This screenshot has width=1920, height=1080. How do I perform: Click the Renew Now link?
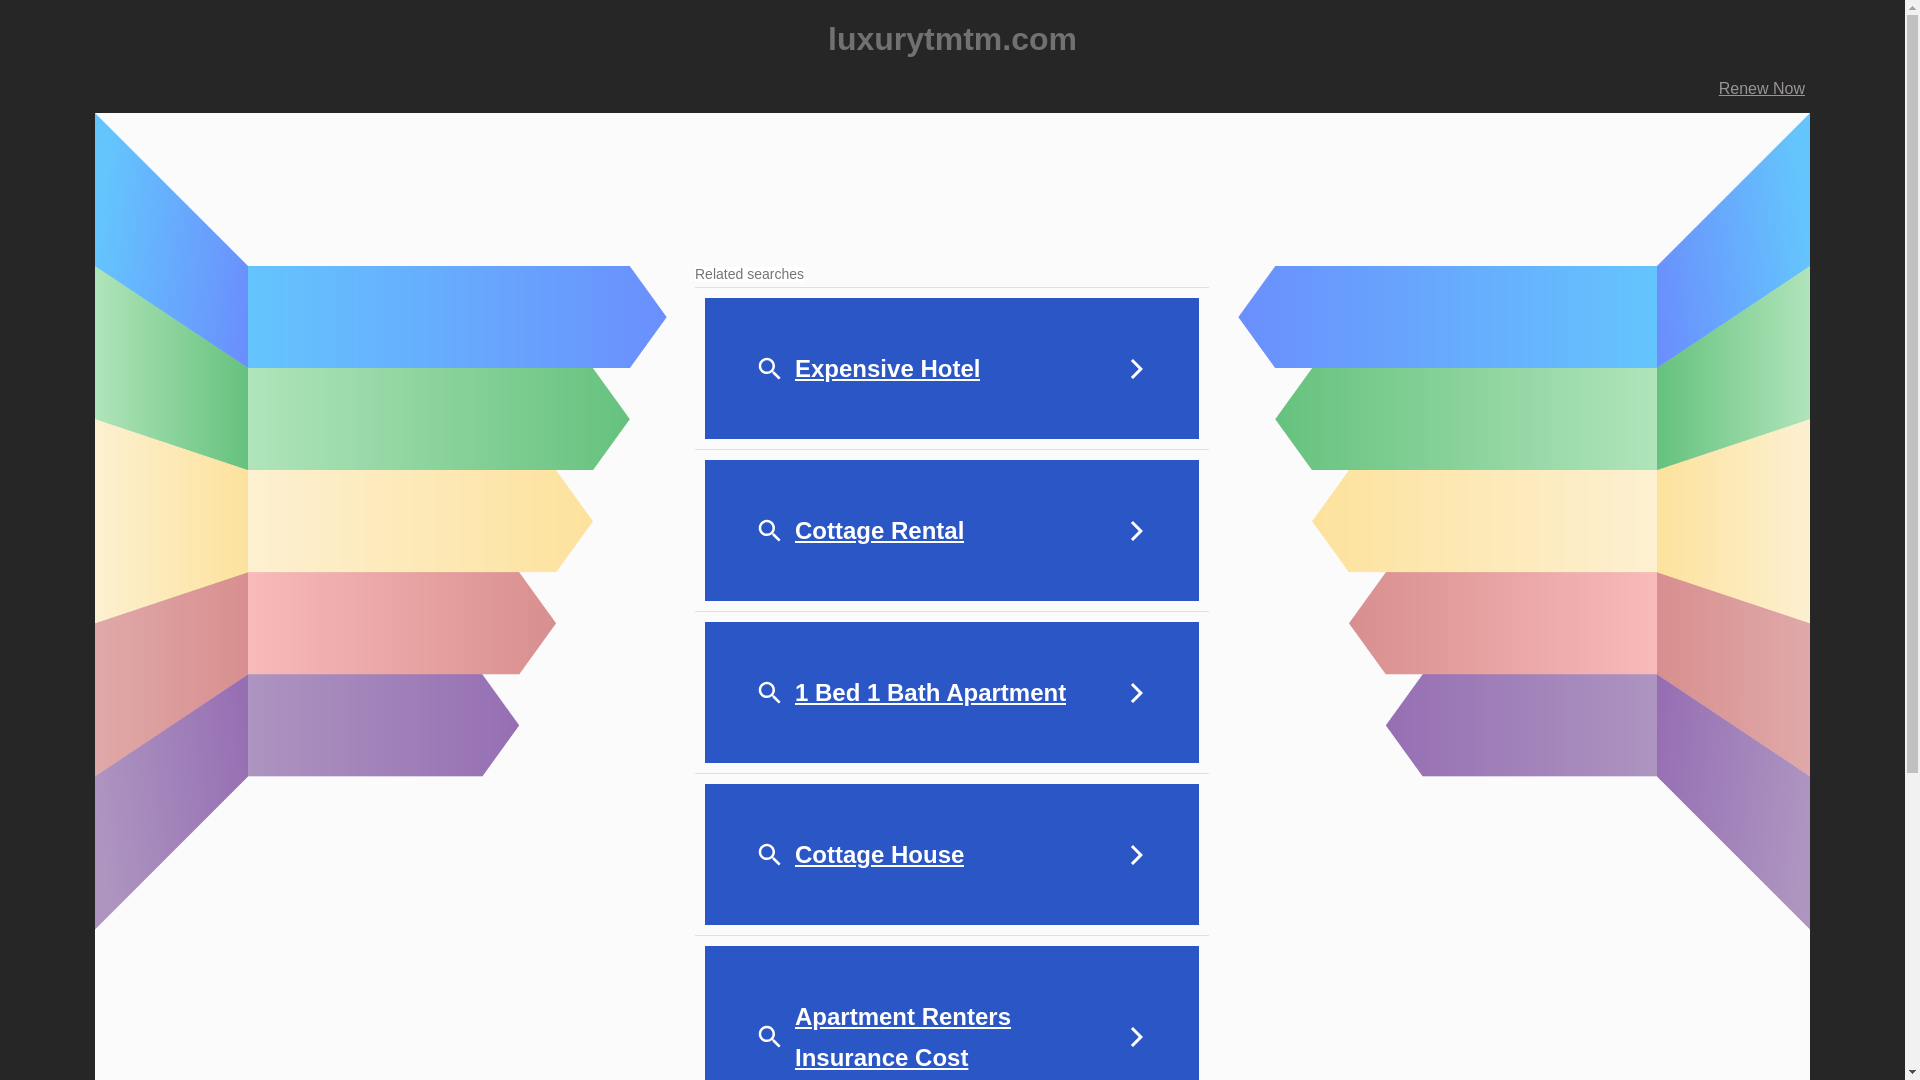click(x=1761, y=89)
